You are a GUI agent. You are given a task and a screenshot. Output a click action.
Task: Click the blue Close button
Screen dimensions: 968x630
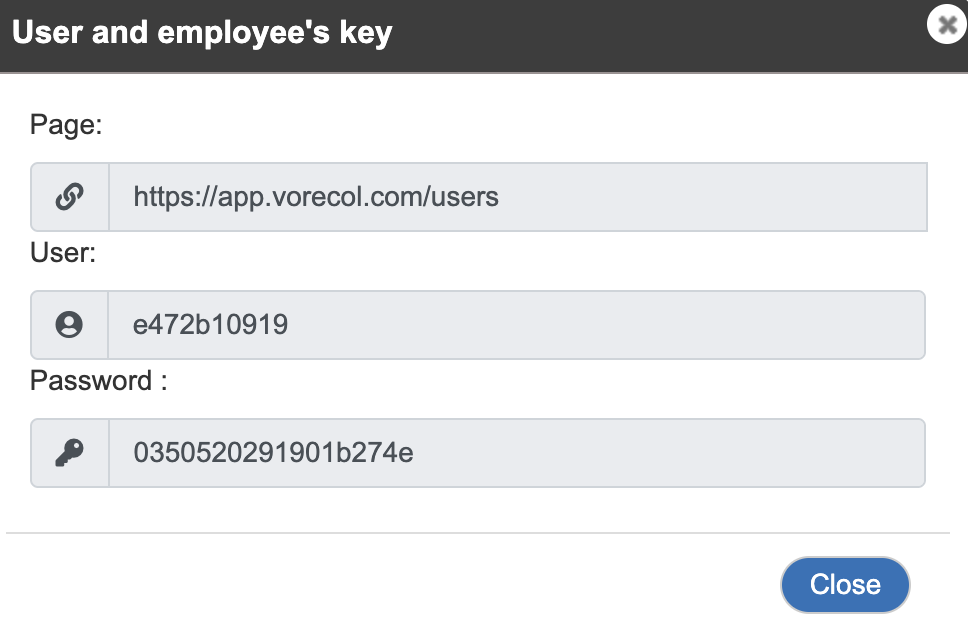[x=845, y=584]
